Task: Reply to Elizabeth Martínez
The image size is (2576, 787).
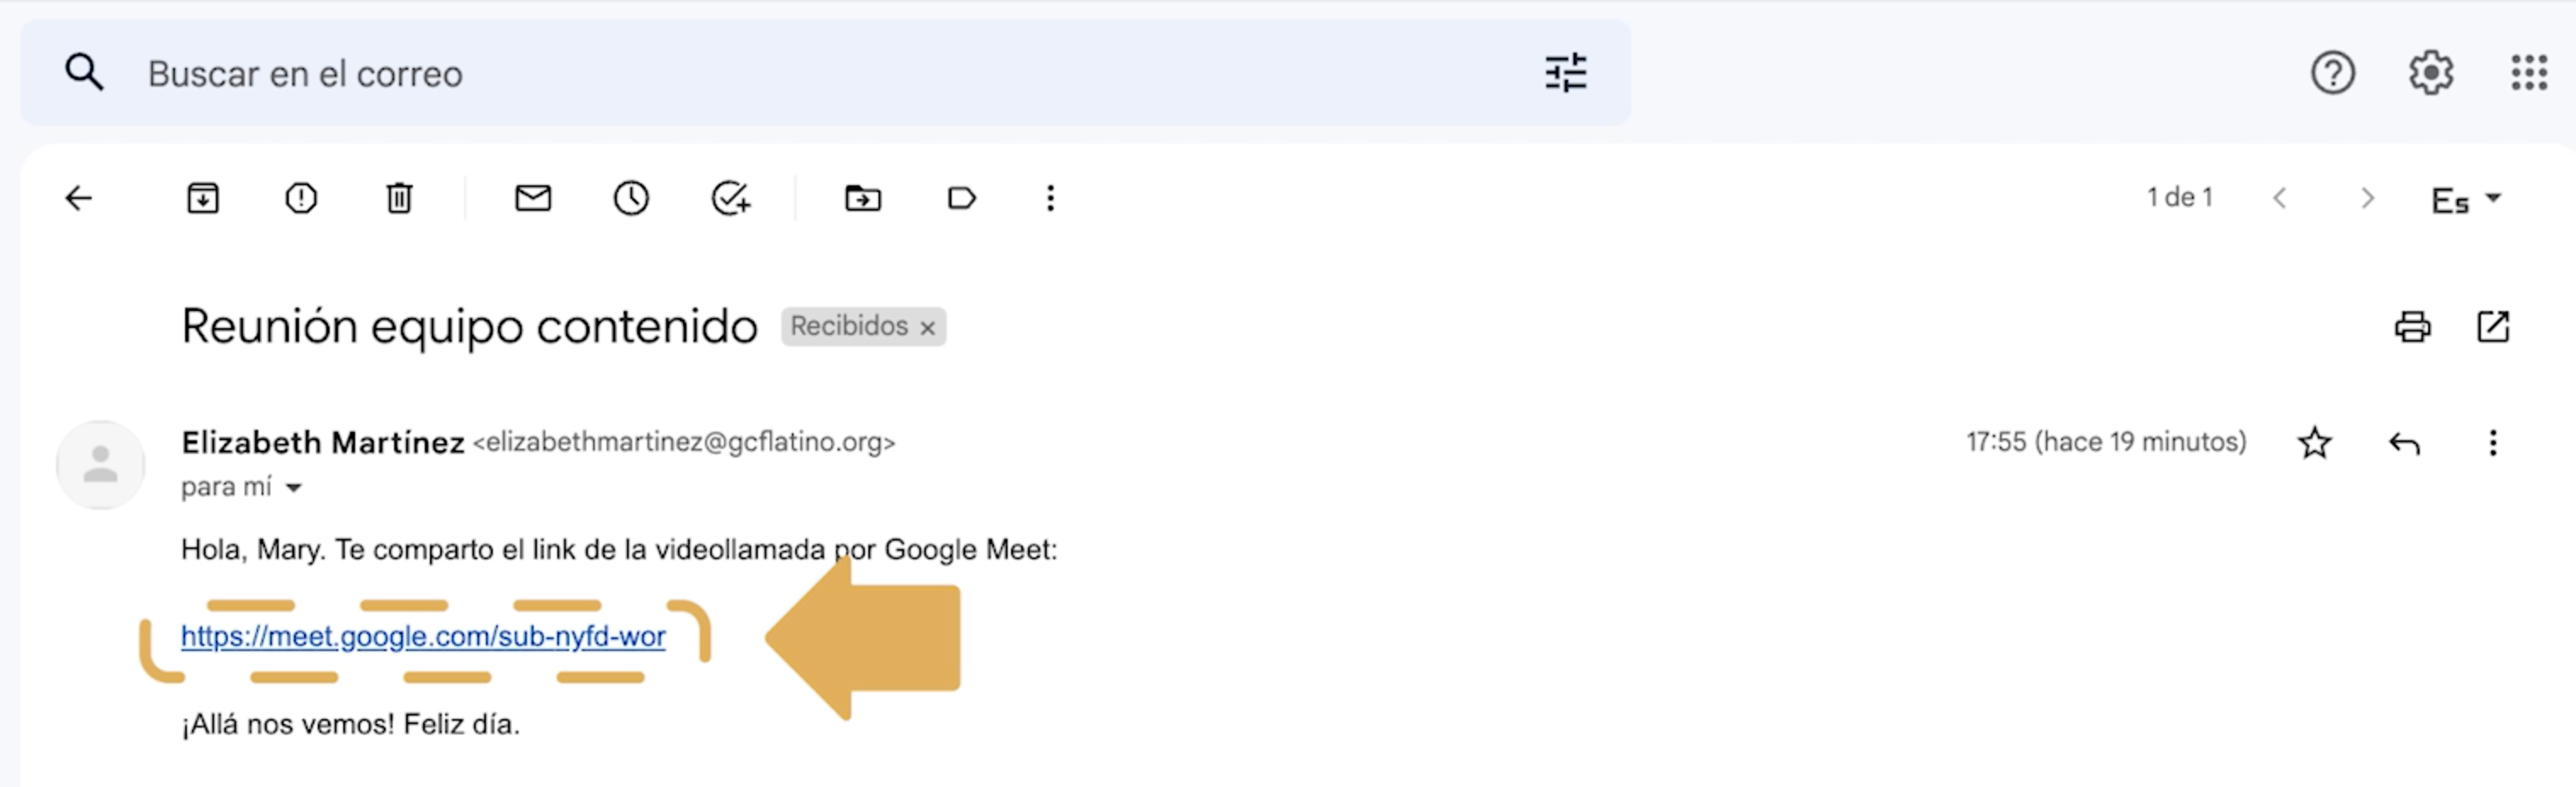Action: point(2406,442)
